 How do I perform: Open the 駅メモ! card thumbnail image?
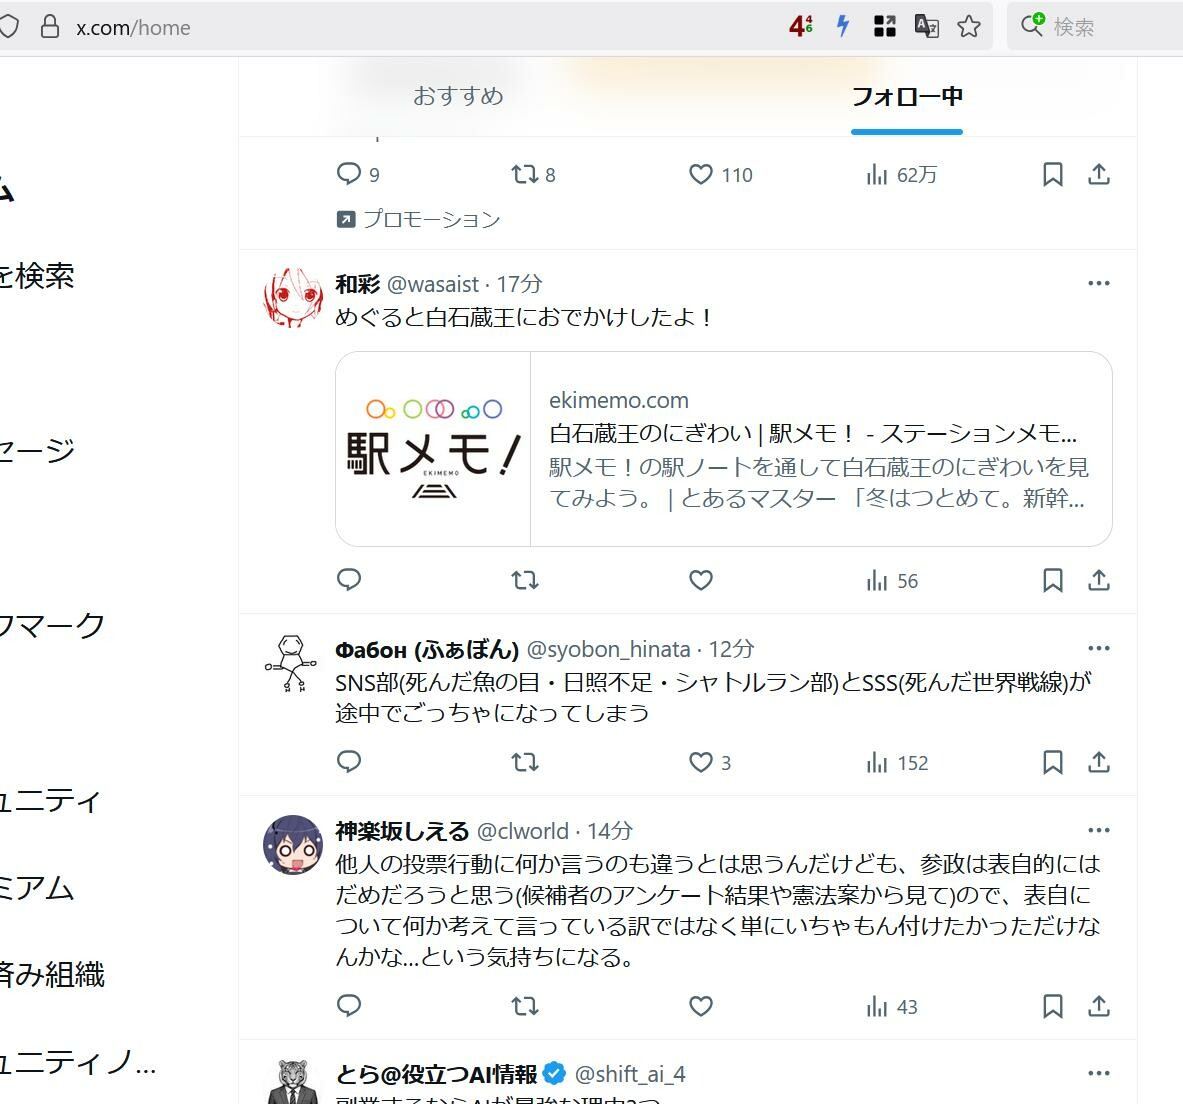[433, 449]
